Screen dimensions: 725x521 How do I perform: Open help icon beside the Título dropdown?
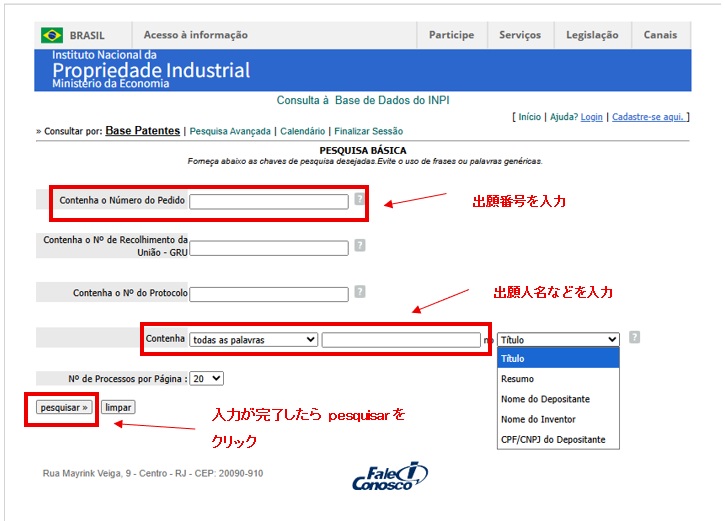click(x=634, y=337)
